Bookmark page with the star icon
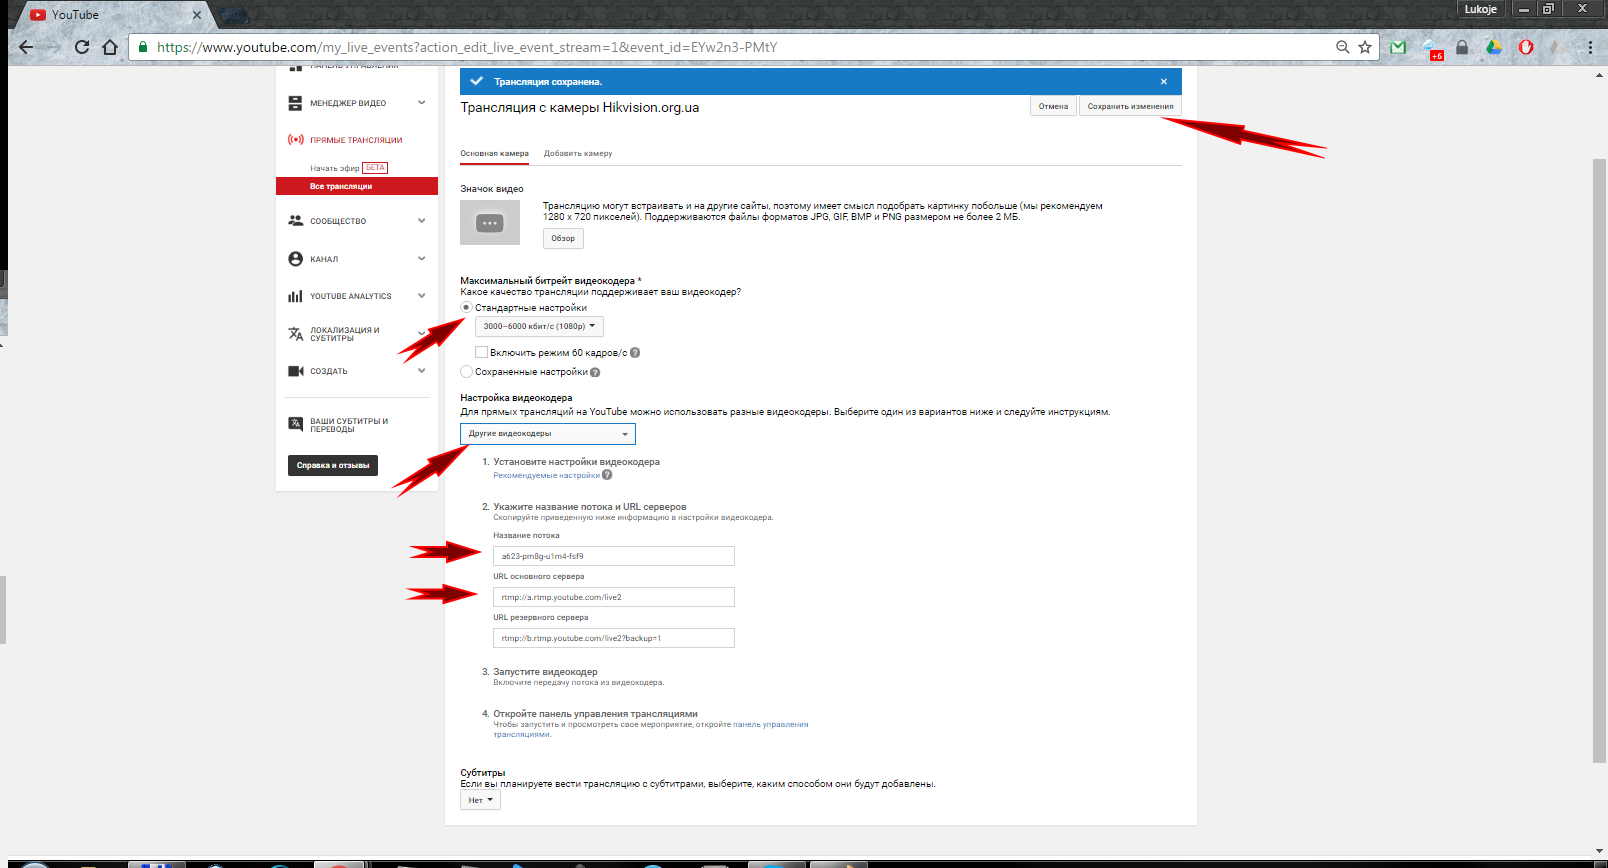The height and width of the screenshot is (868, 1608). (1365, 47)
